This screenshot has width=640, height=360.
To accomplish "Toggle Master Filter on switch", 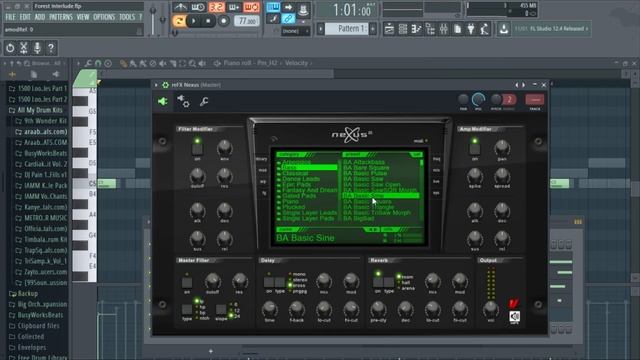I will (x=187, y=282).
